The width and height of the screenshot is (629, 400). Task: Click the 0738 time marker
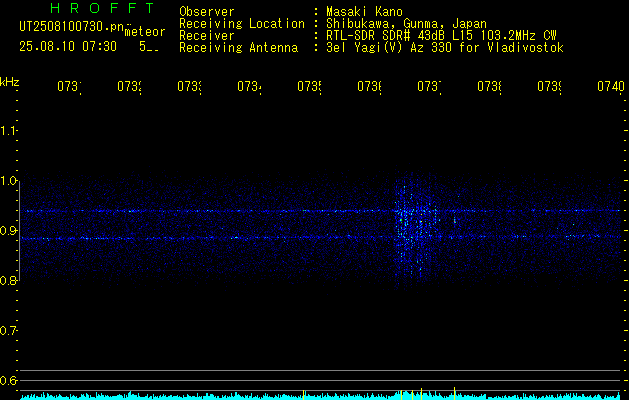pos(489,86)
